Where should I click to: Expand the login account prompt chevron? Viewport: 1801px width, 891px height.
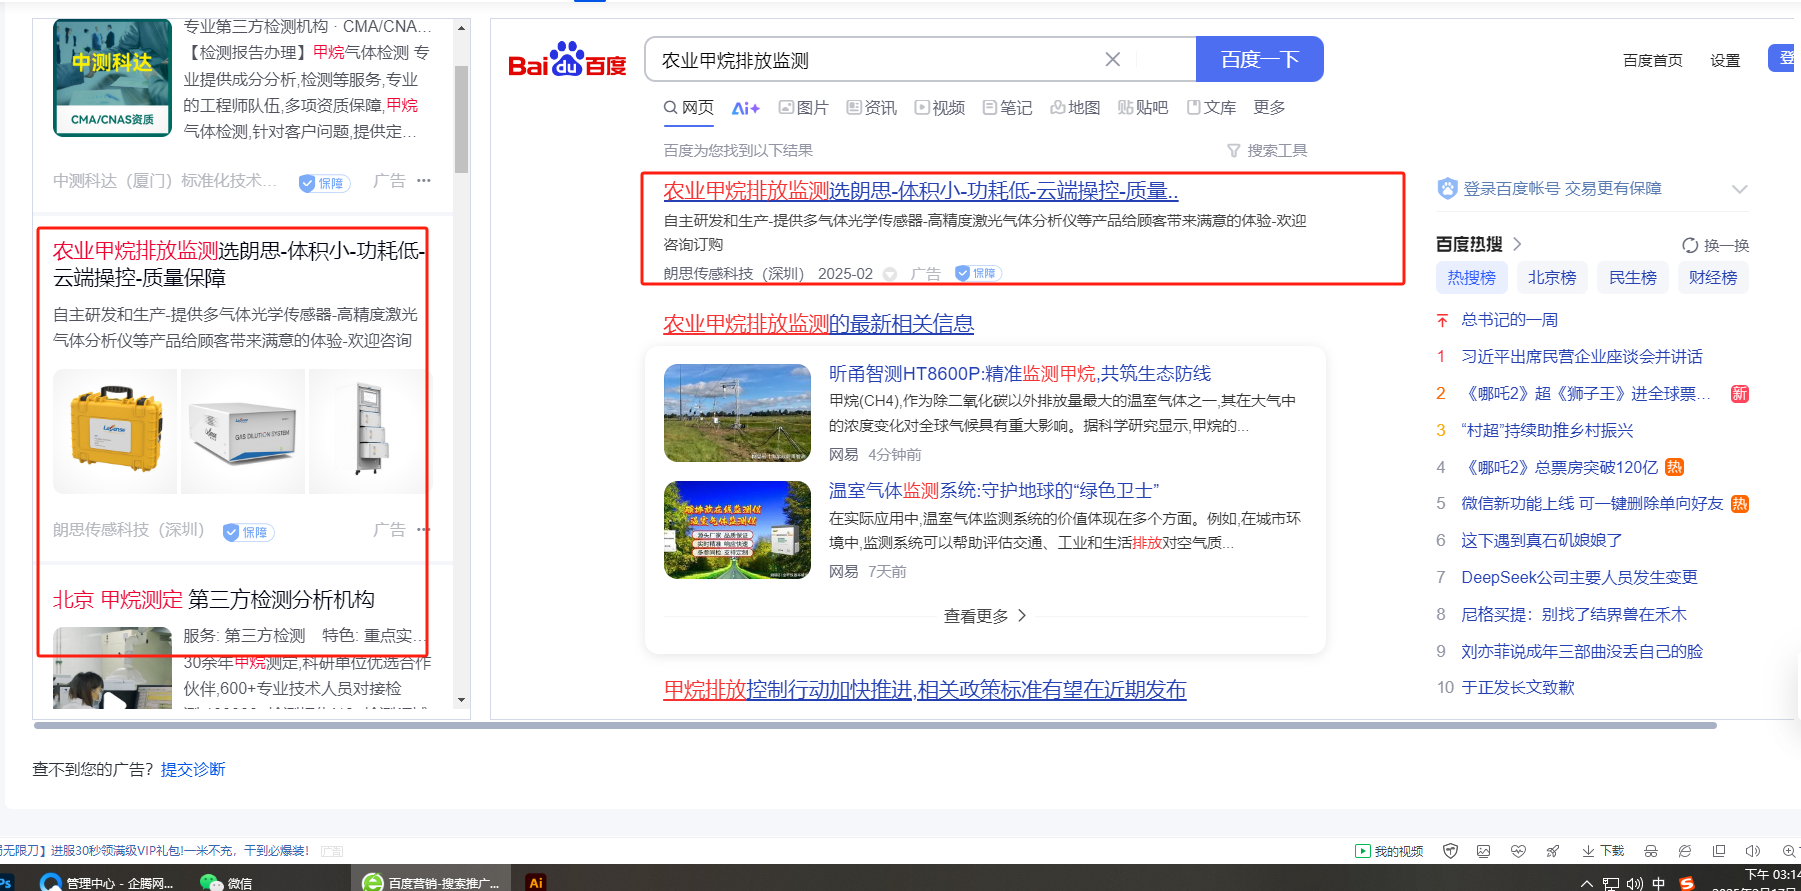point(1739,189)
